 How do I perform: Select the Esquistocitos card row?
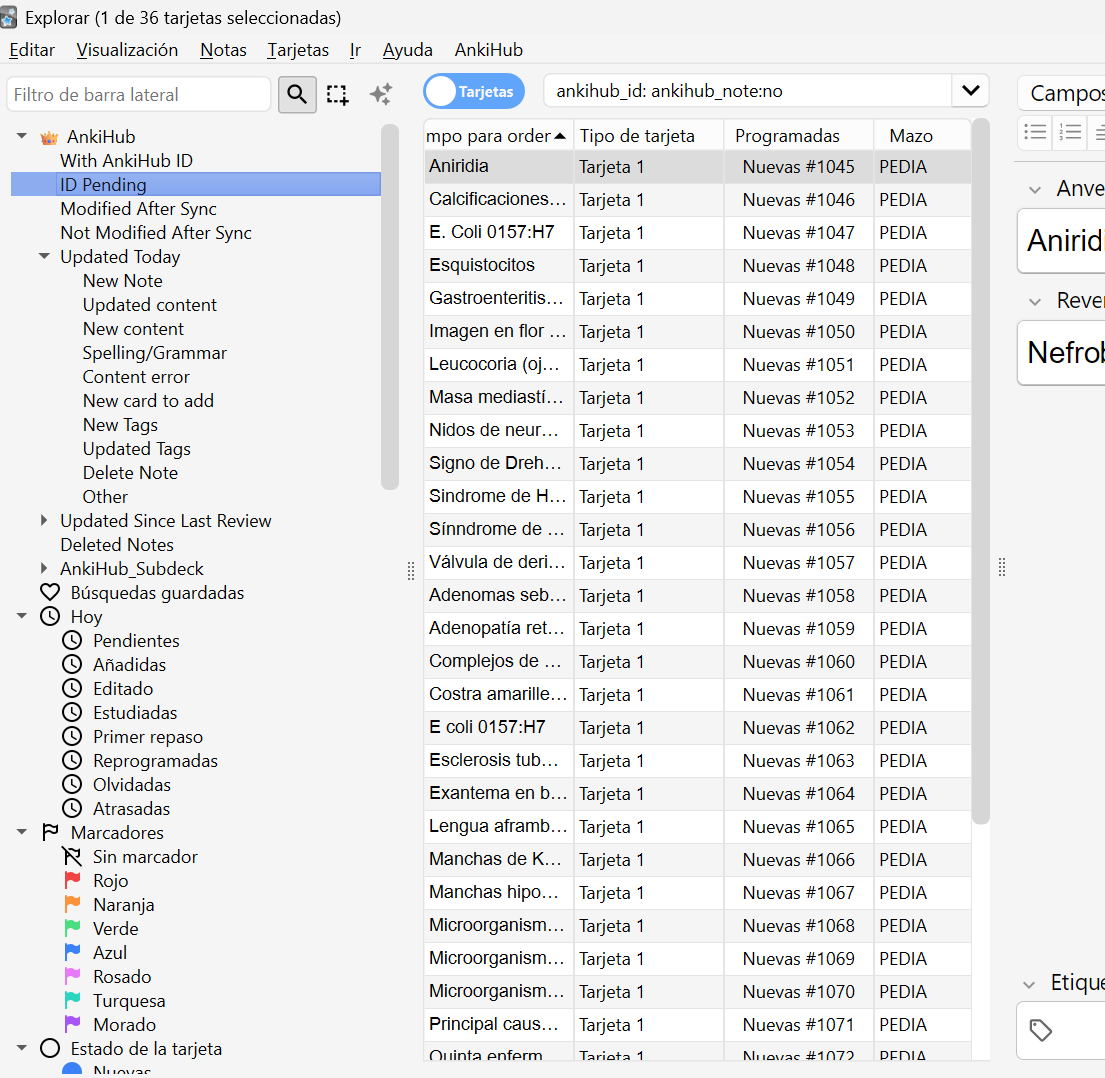coord(698,266)
